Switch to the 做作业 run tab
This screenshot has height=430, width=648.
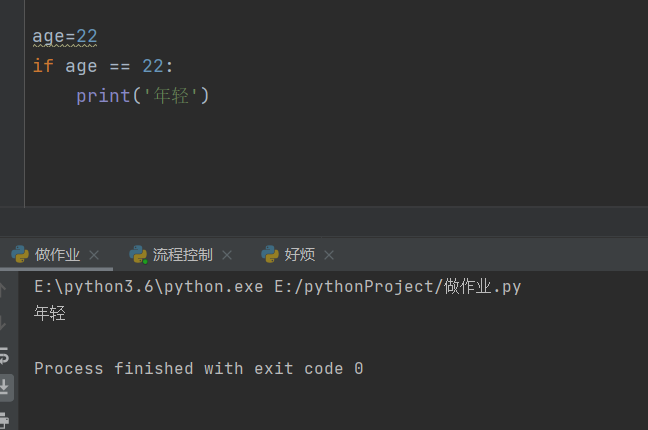57,254
